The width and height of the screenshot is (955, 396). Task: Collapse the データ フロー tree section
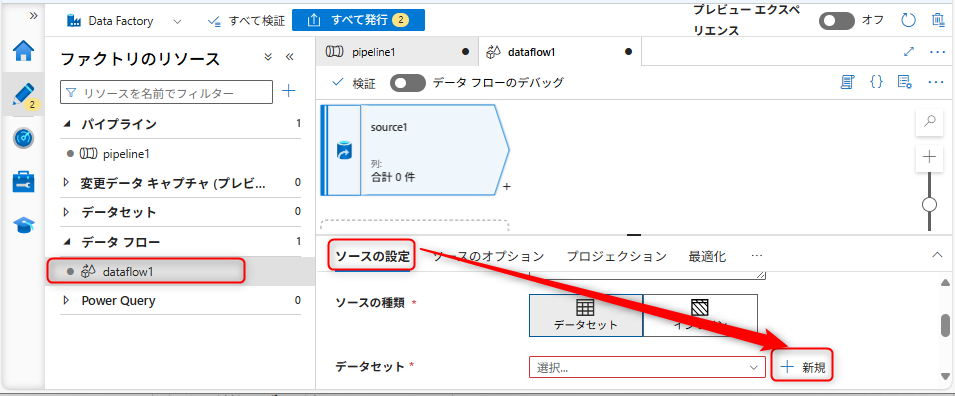[x=66, y=242]
